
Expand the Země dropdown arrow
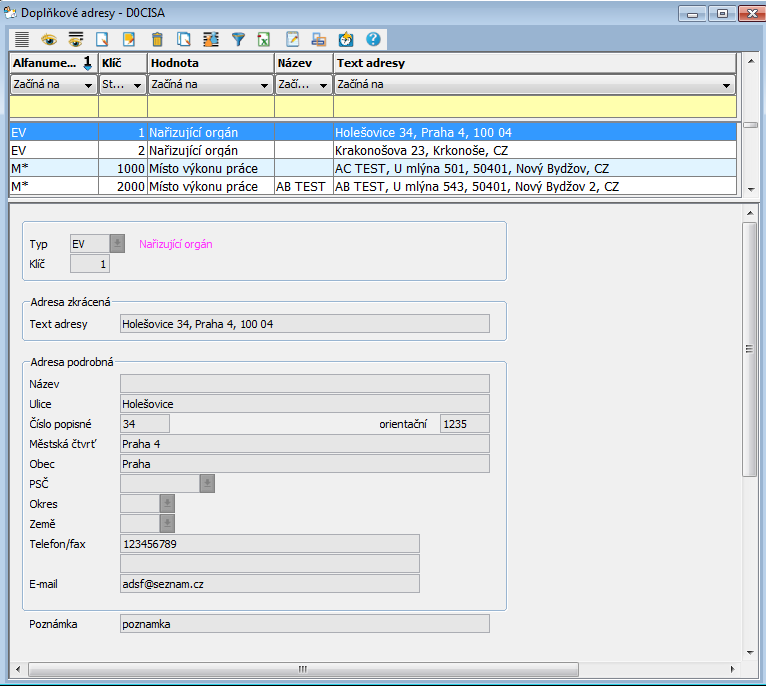(167, 523)
